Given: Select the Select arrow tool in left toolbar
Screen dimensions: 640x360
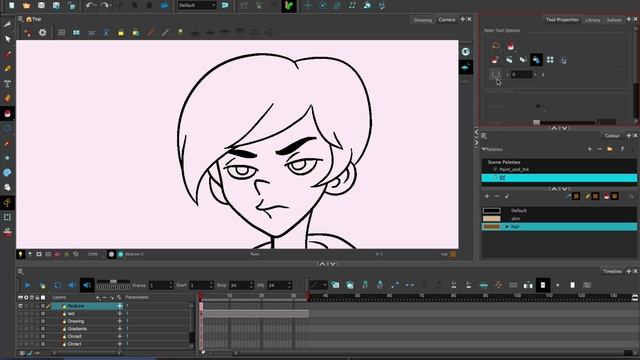Looking at the screenshot, I should click(x=7, y=39).
